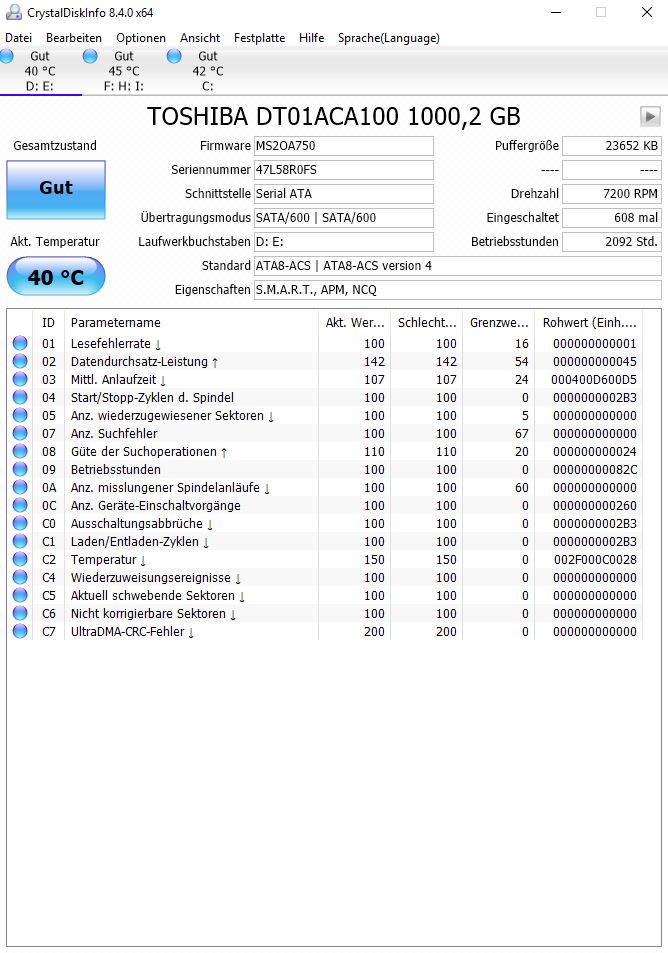Close the CrystalDiskInfo window
668x953 pixels.
[x=647, y=12]
